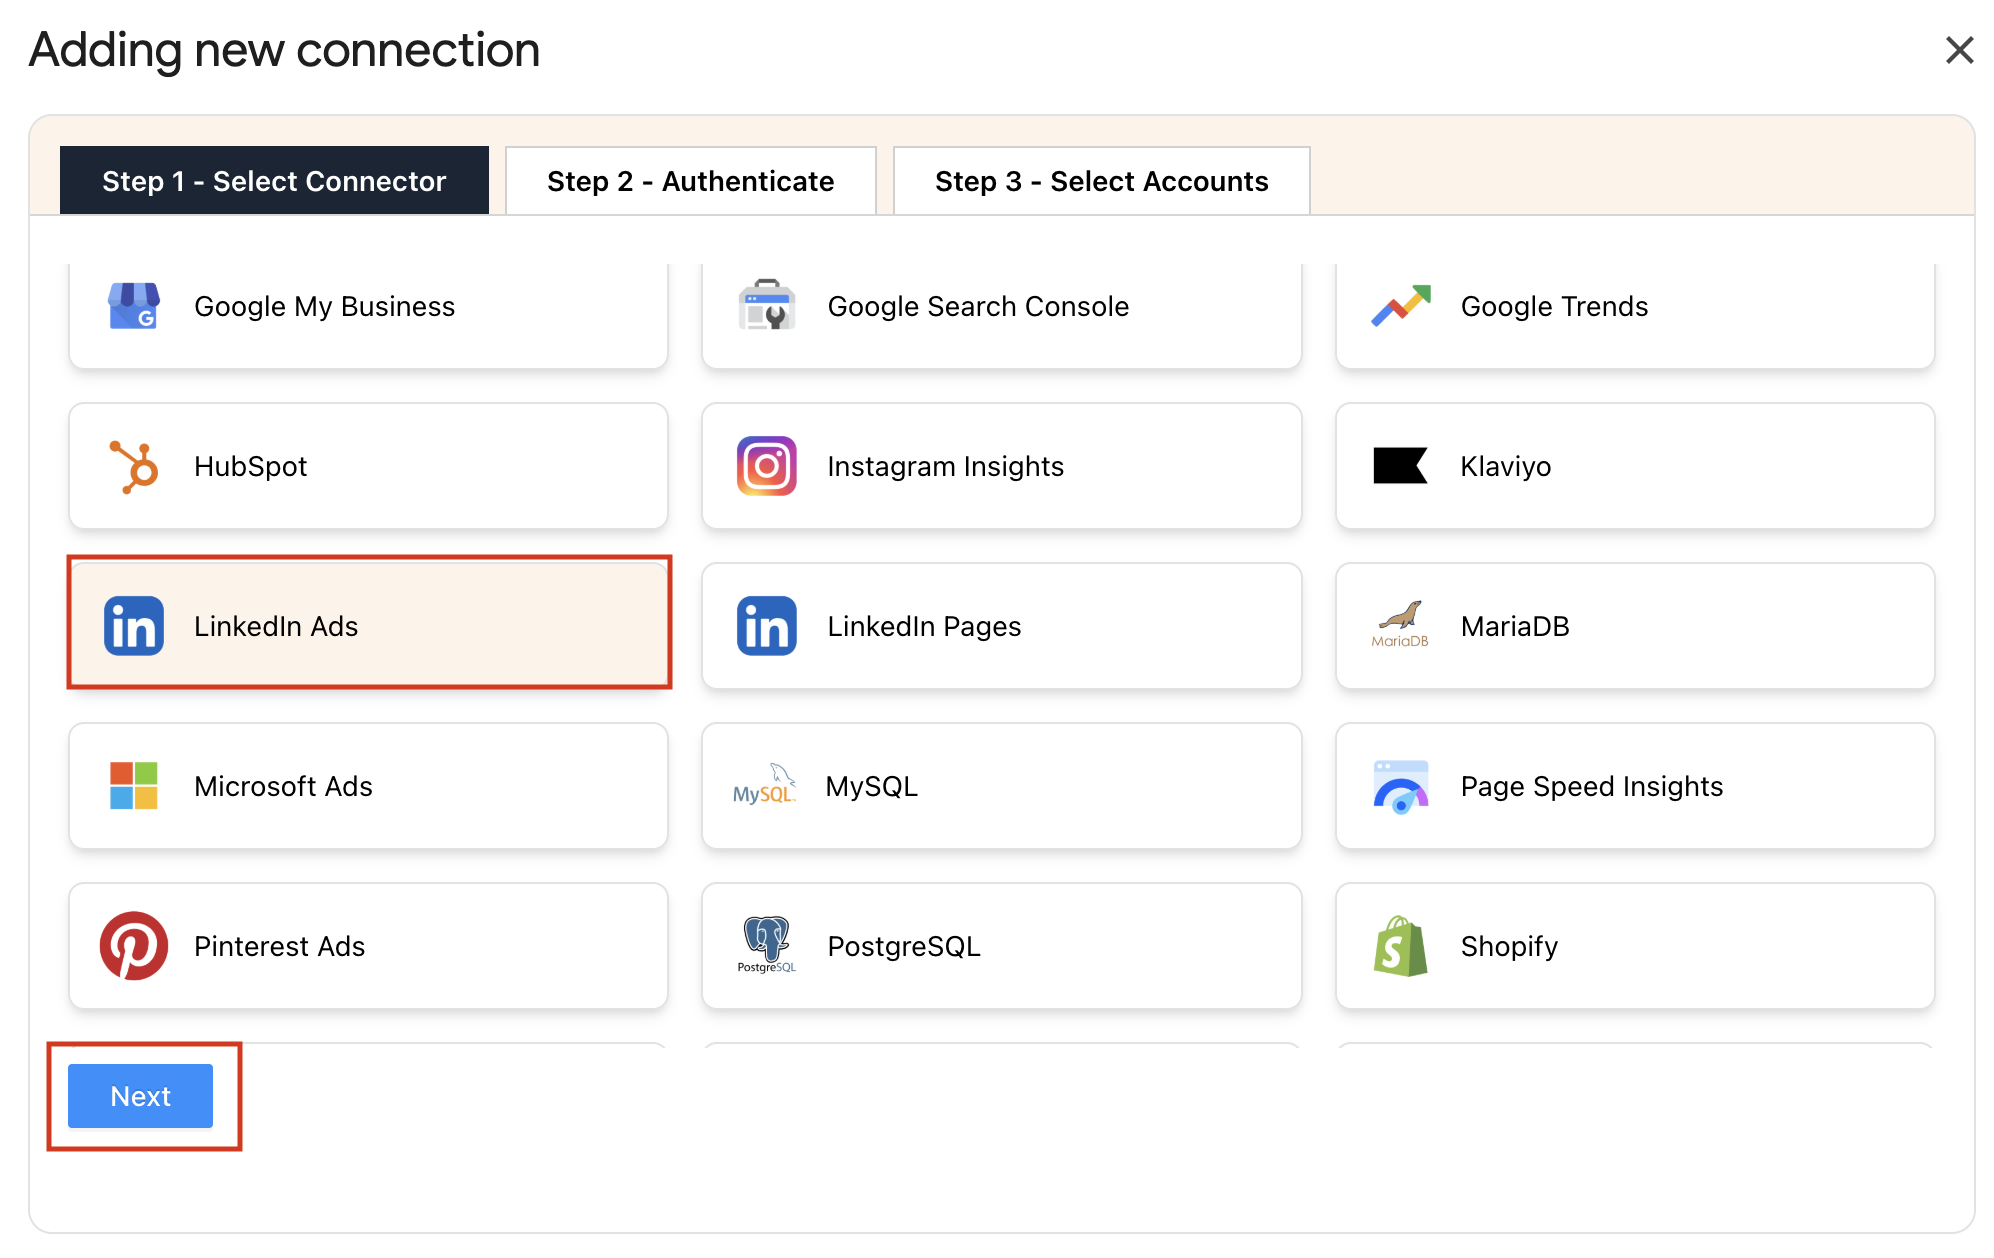Click the Google My Business store icon

pyautogui.click(x=134, y=306)
